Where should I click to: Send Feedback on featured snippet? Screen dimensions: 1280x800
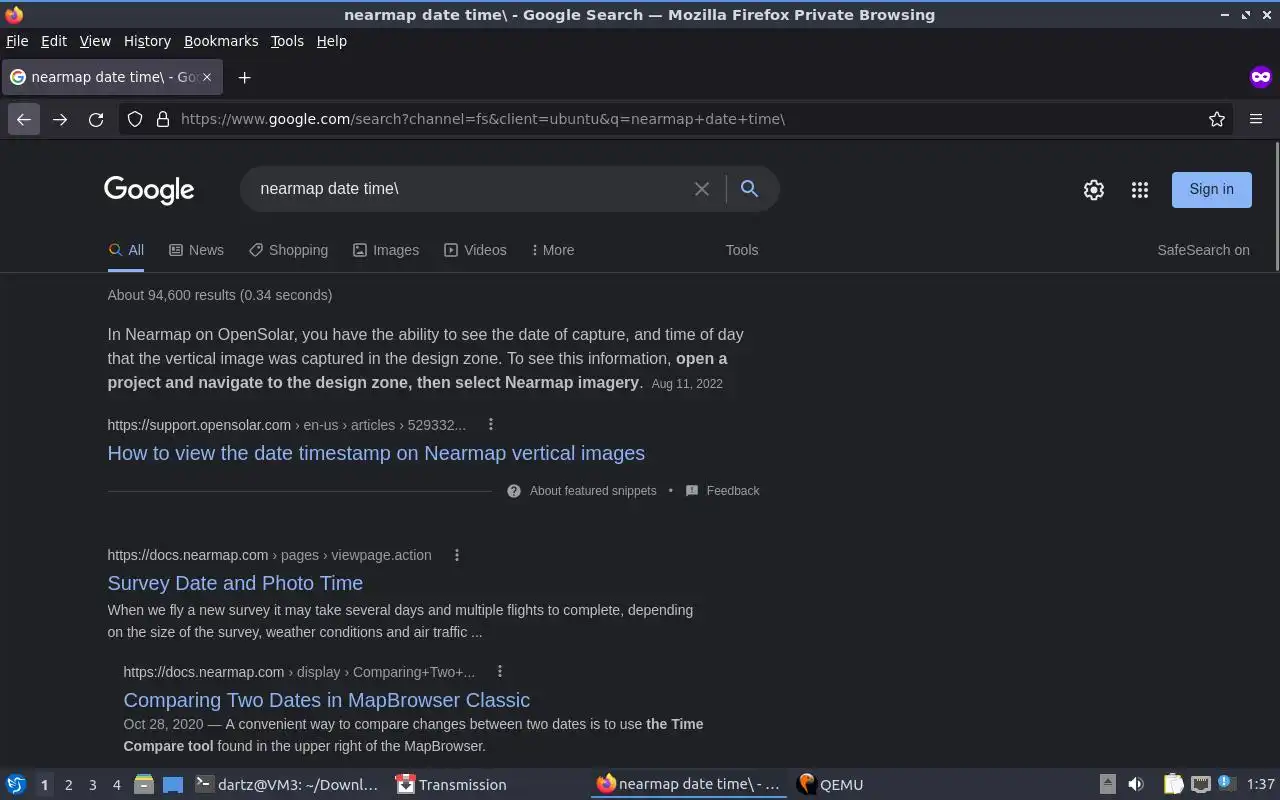(722, 491)
